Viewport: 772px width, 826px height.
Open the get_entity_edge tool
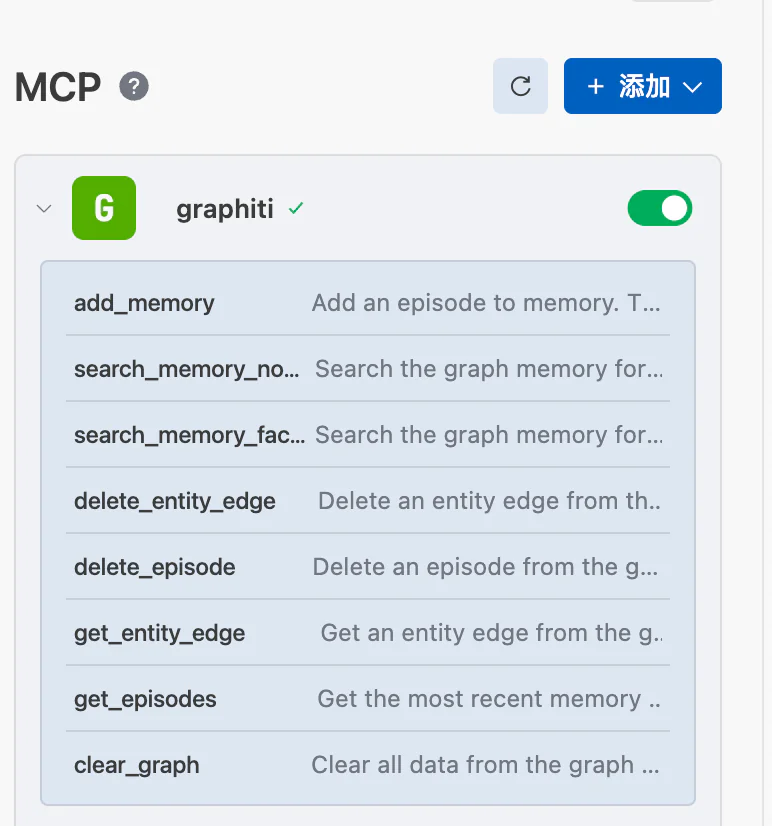pyautogui.click(x=160, y=633)
